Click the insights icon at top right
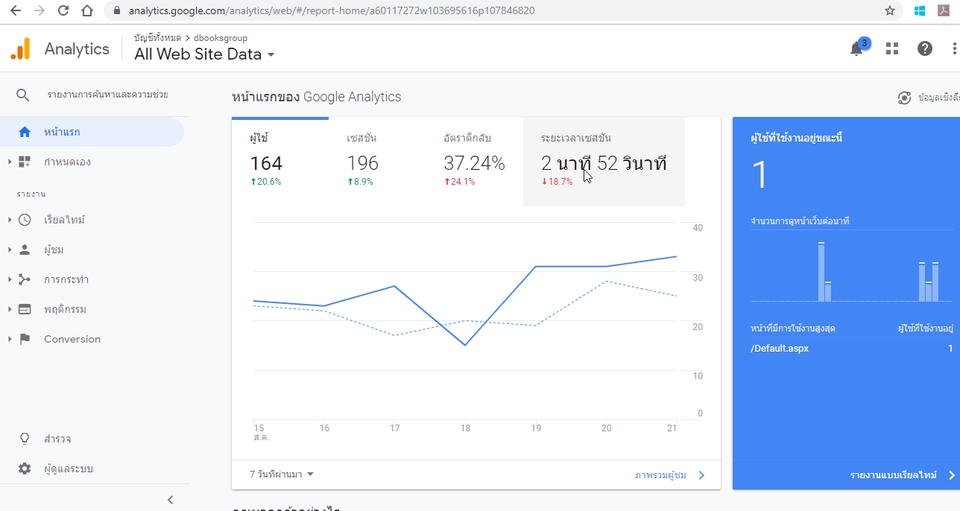 point(905,98)
